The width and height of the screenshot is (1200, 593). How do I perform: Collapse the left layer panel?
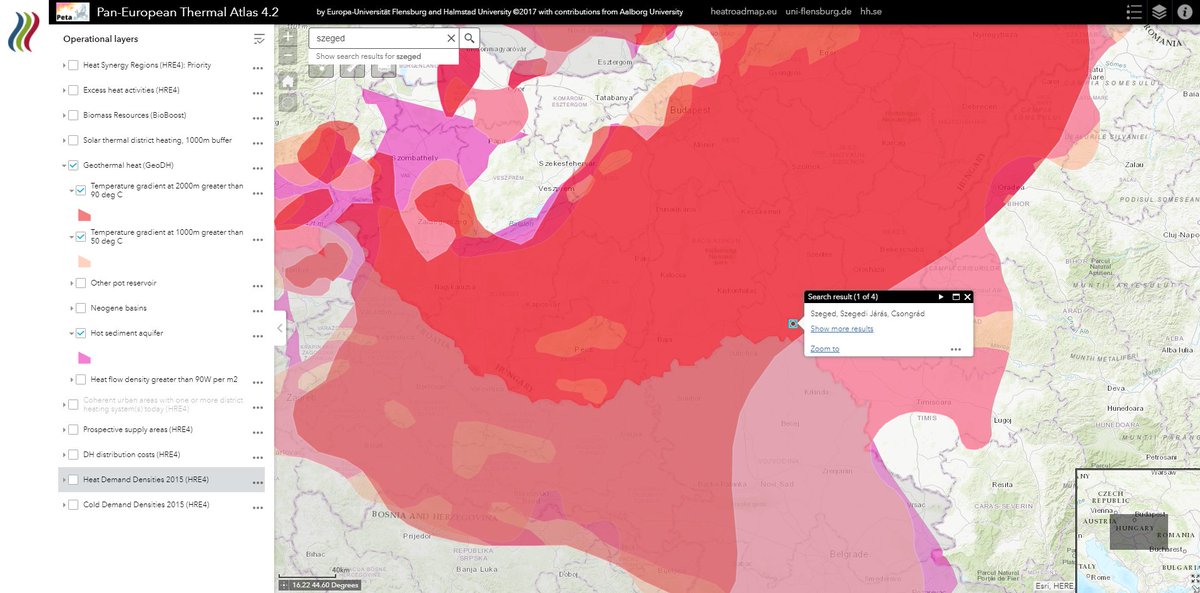coord(280,327)
